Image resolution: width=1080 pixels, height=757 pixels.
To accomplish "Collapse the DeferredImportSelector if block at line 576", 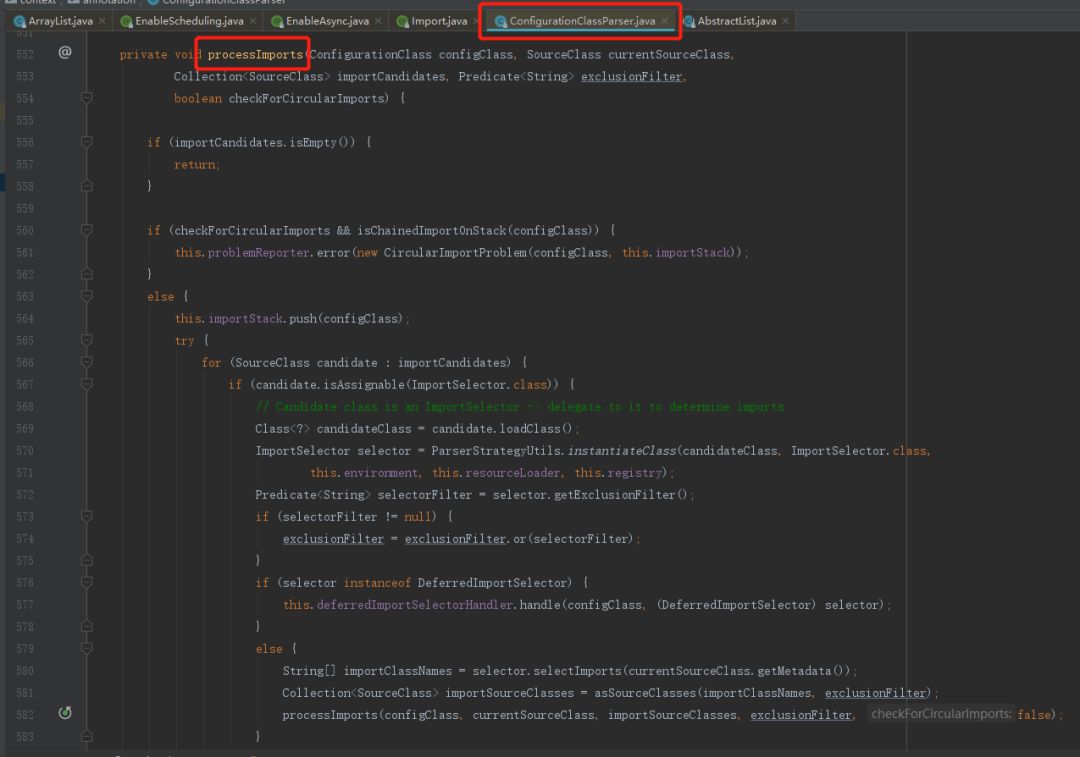I will tap(87, 583).
